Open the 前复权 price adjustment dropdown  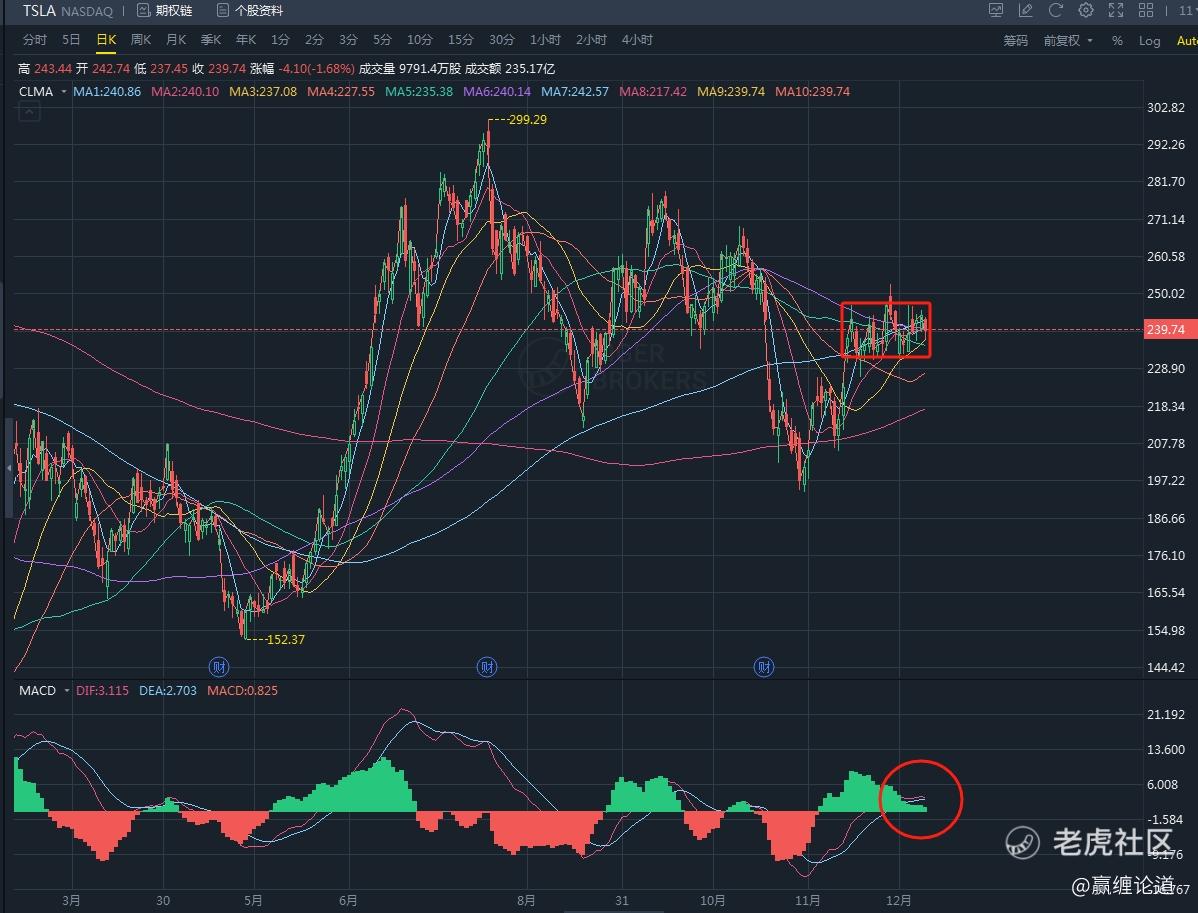pos(1068,40)
